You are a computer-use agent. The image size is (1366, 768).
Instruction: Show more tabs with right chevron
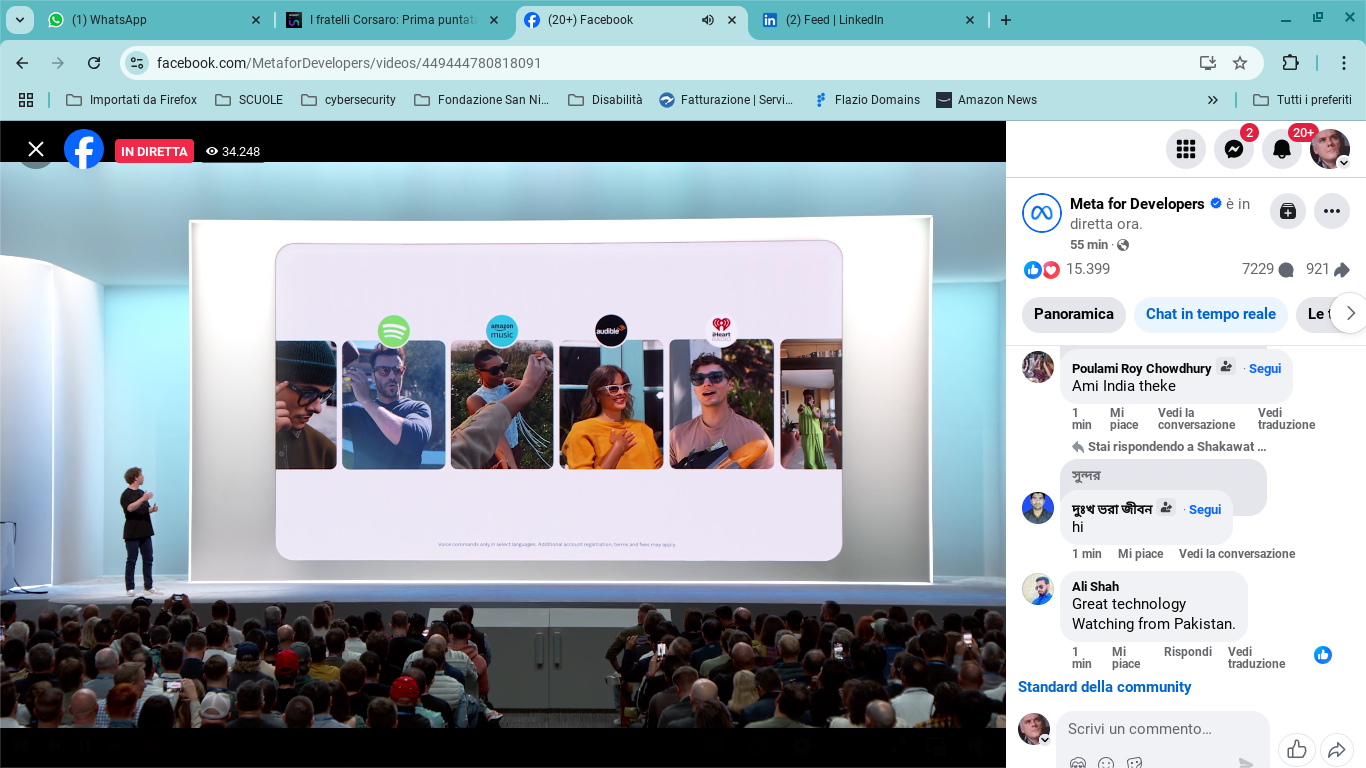[1350, 313]
